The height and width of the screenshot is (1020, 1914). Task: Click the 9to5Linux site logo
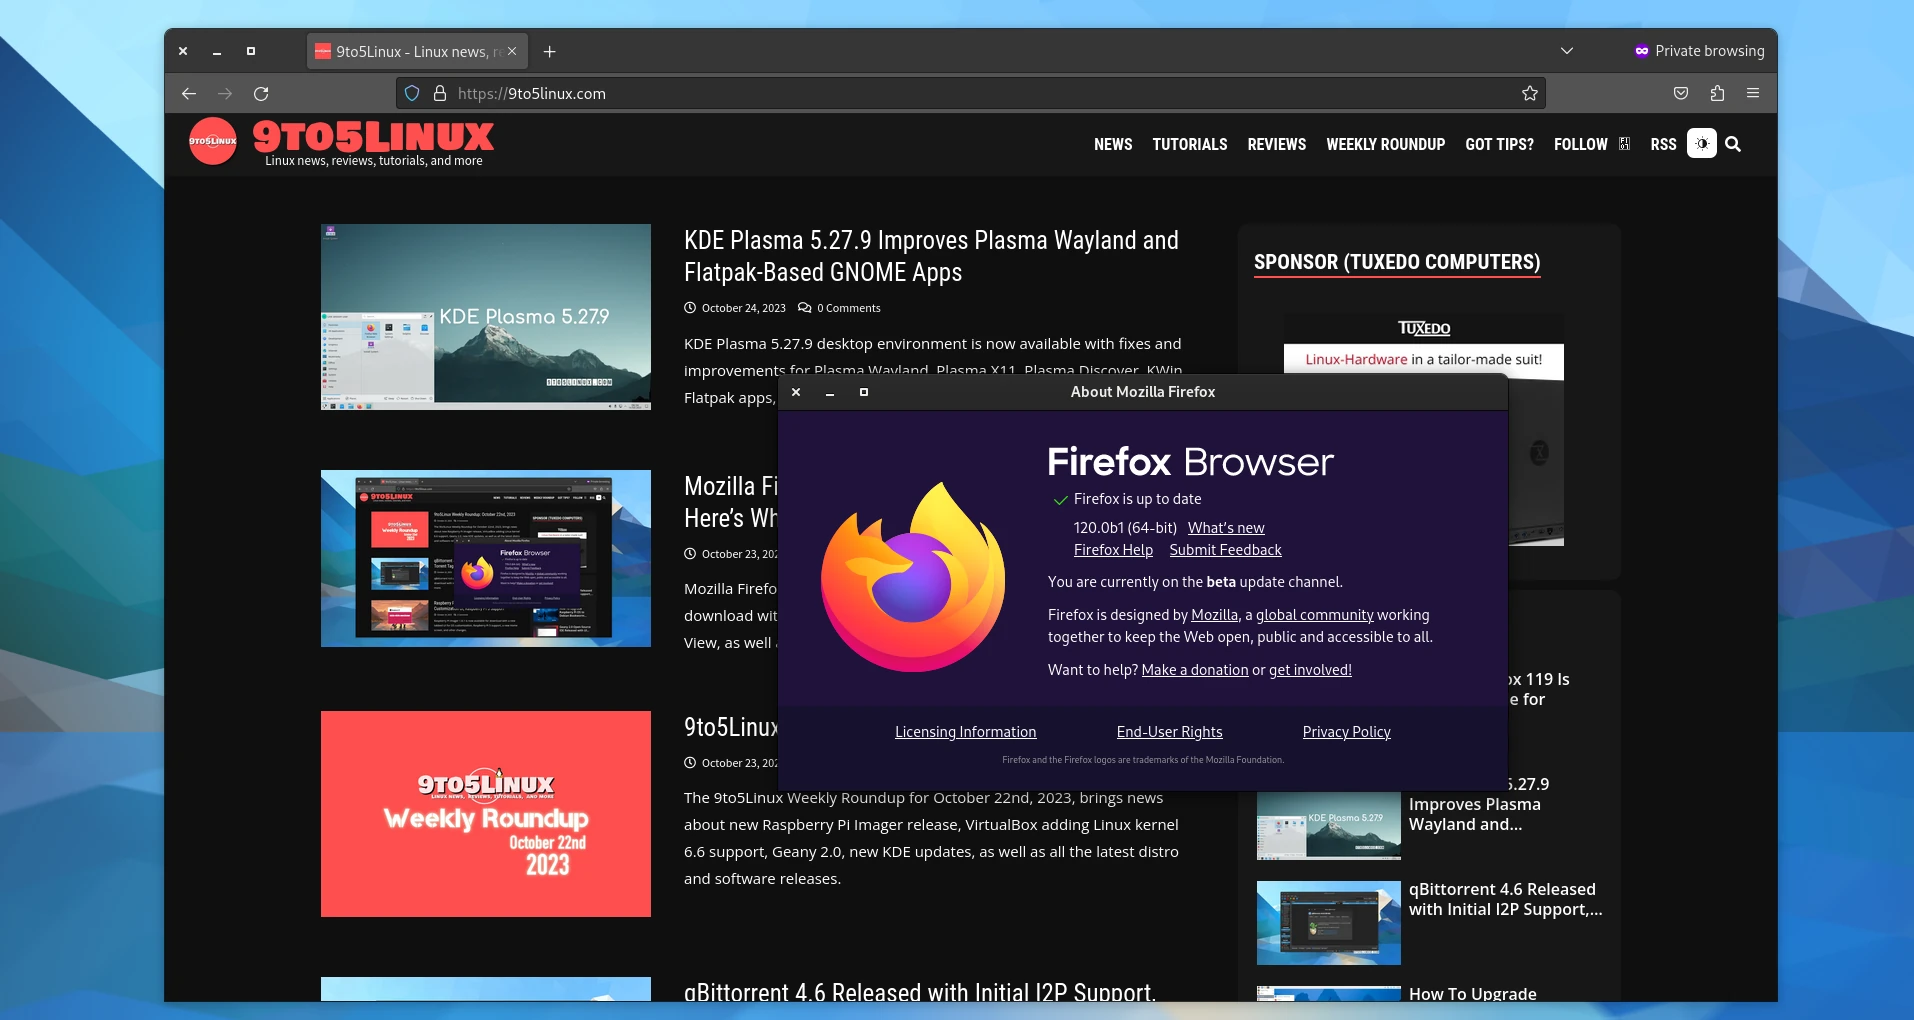340,139
